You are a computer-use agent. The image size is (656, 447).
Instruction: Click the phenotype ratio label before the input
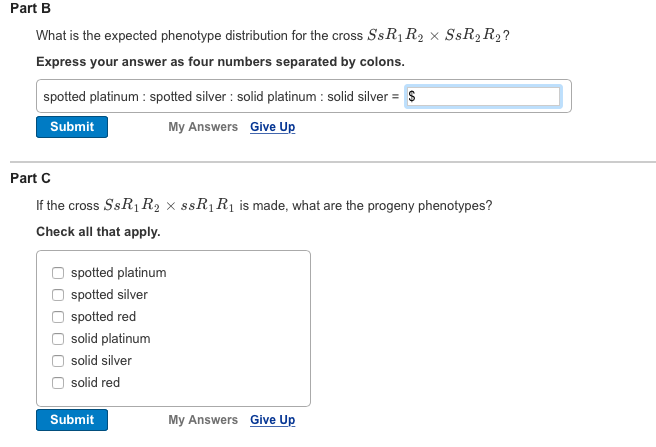click(x=221, y=97)
